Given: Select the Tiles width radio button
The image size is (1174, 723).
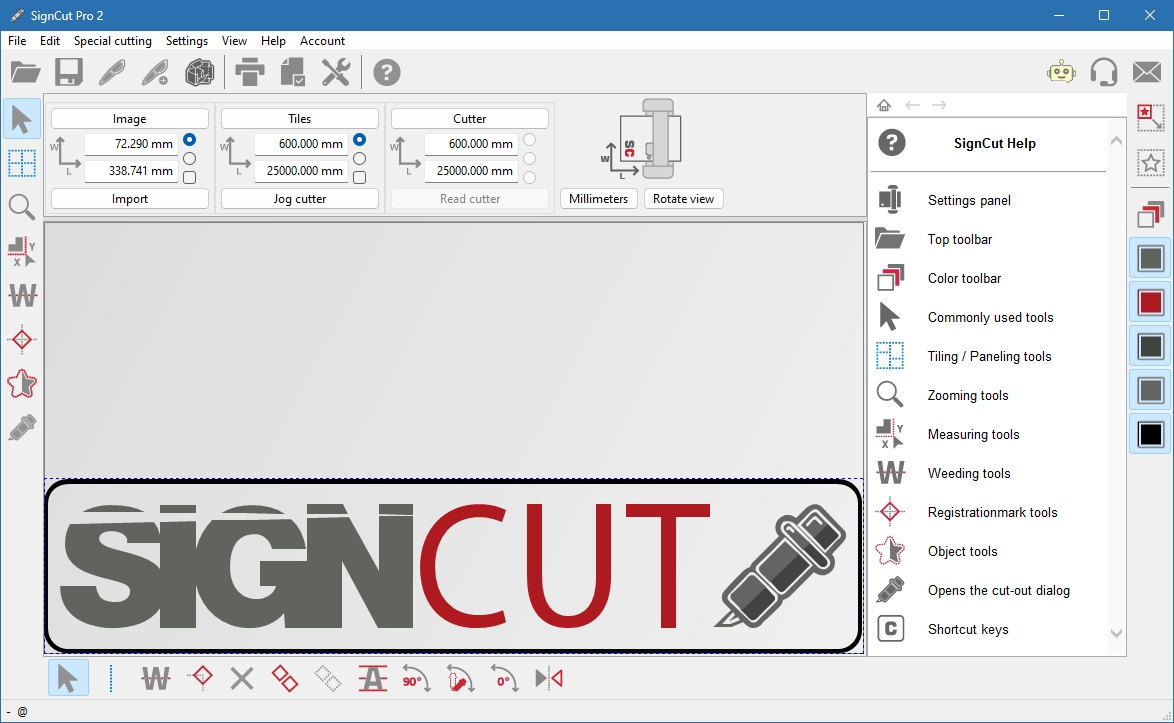Looking at the screenshot, I should click(359, 140).
